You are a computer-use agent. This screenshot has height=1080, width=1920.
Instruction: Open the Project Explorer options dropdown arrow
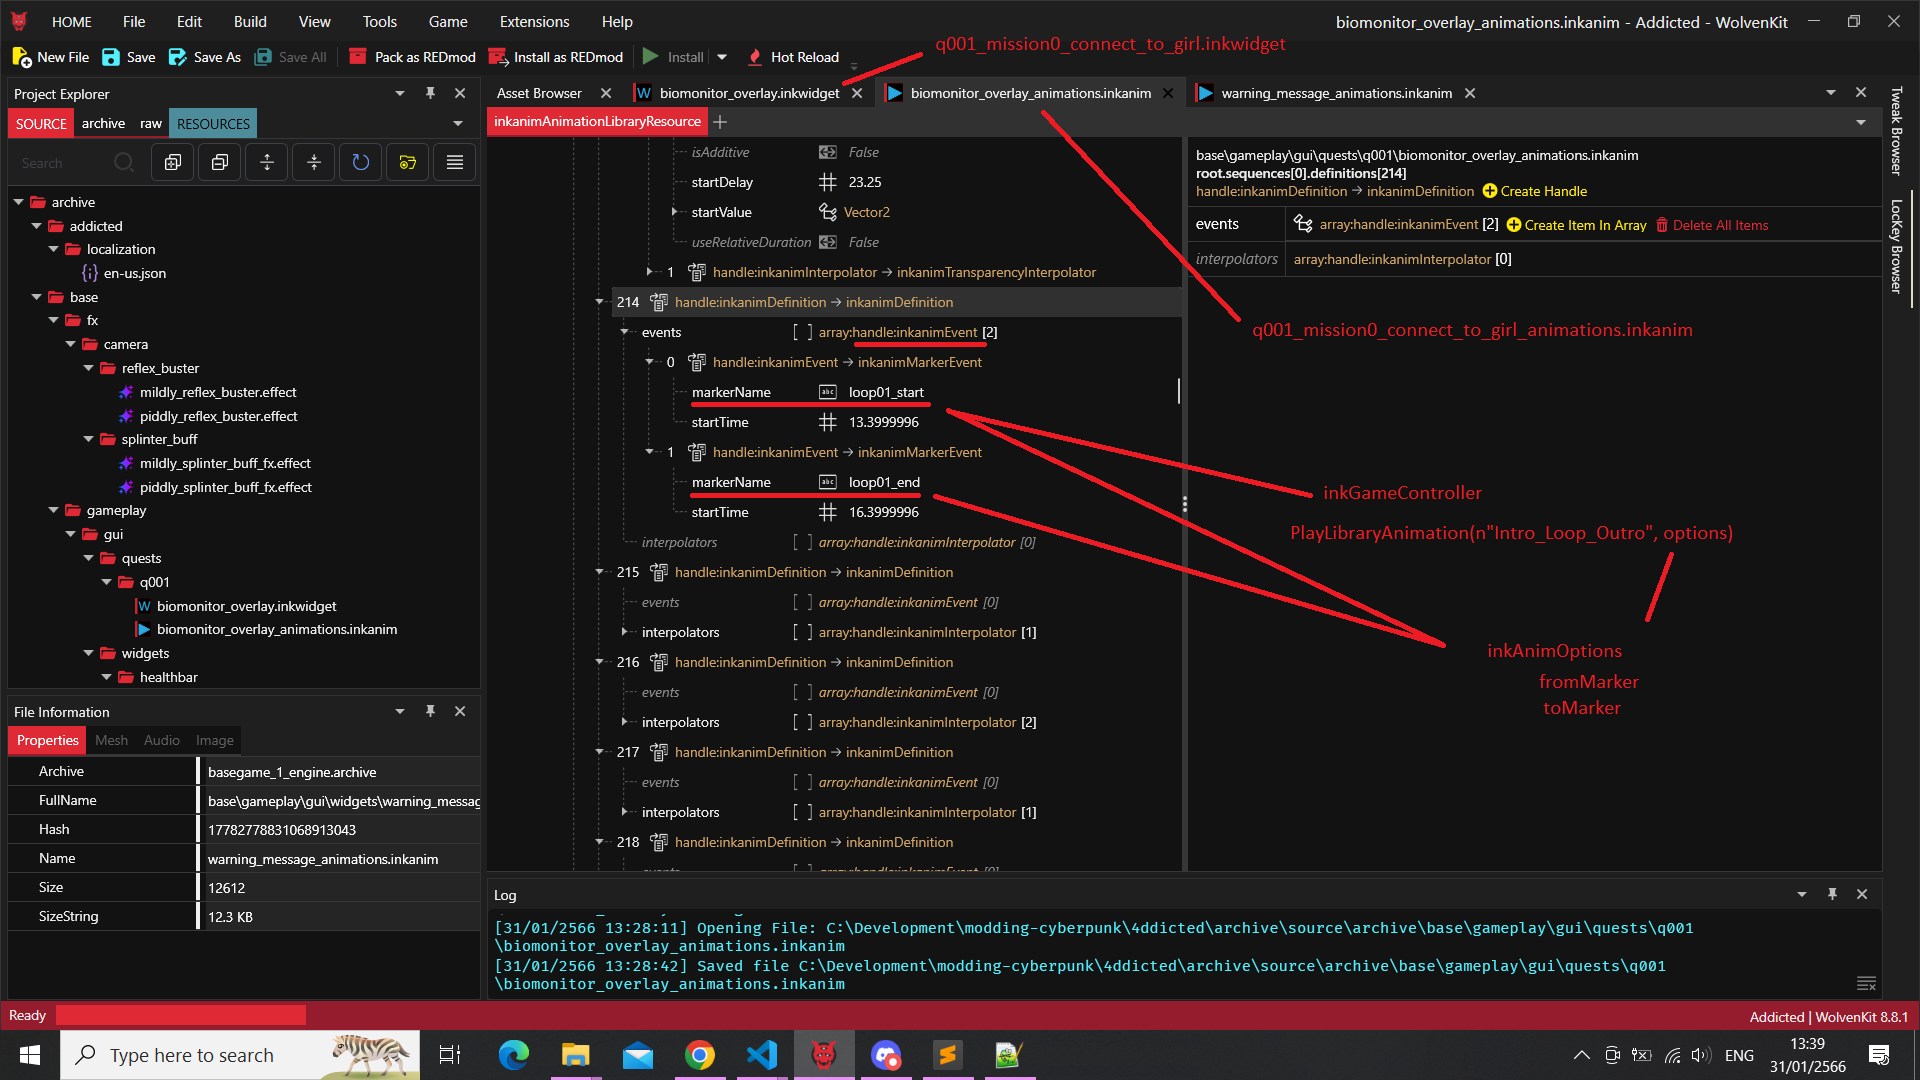tap(400, 93)
